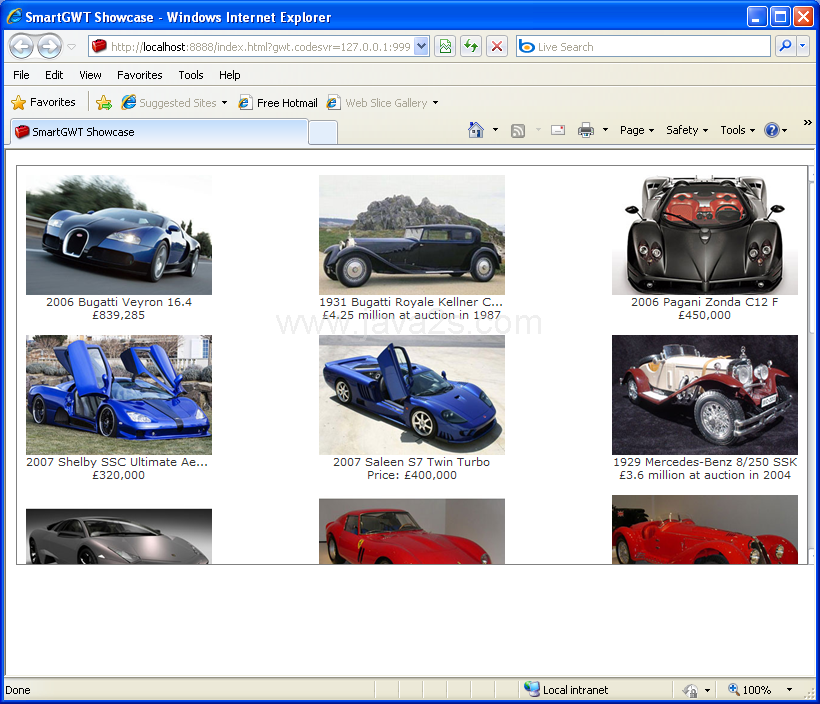Click '£4.25 million at auction in 1987'
This screenshot has width=820, height=704.
(412, 315)
